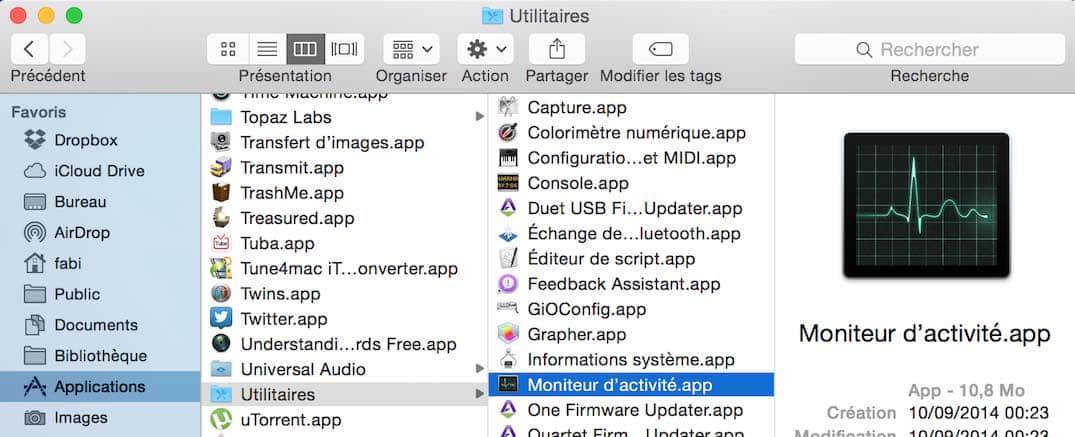Click the Activity Monitor preview image
The image size is (1075, 437).
(926, 205)
